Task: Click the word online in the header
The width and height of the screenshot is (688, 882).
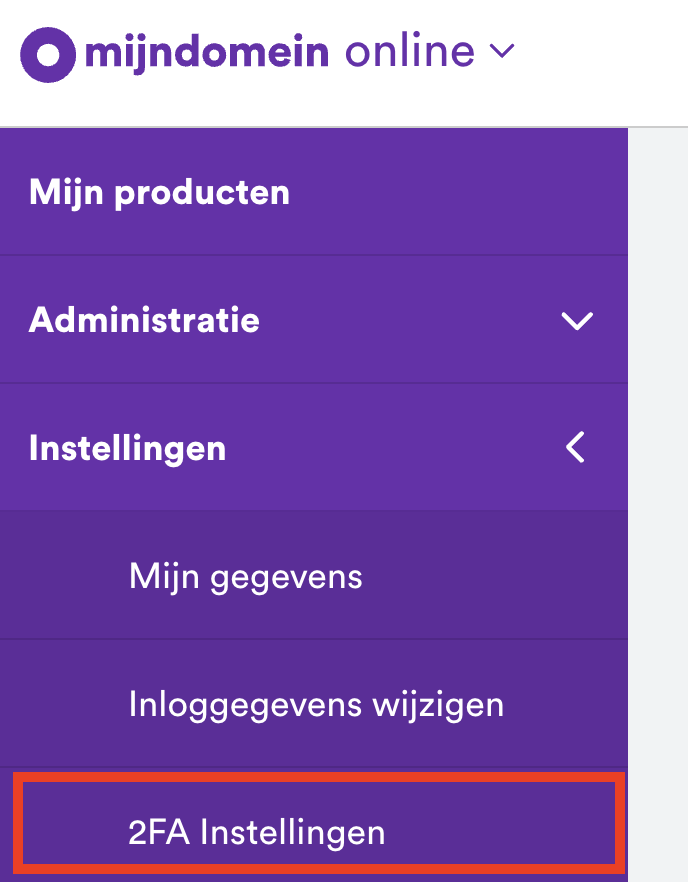Action: (x=409, y=52)
